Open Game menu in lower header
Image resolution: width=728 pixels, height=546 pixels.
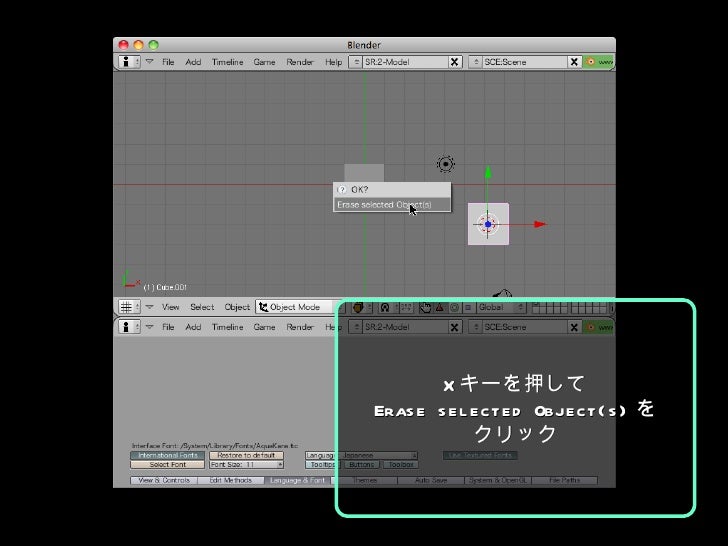click(264, 327)
